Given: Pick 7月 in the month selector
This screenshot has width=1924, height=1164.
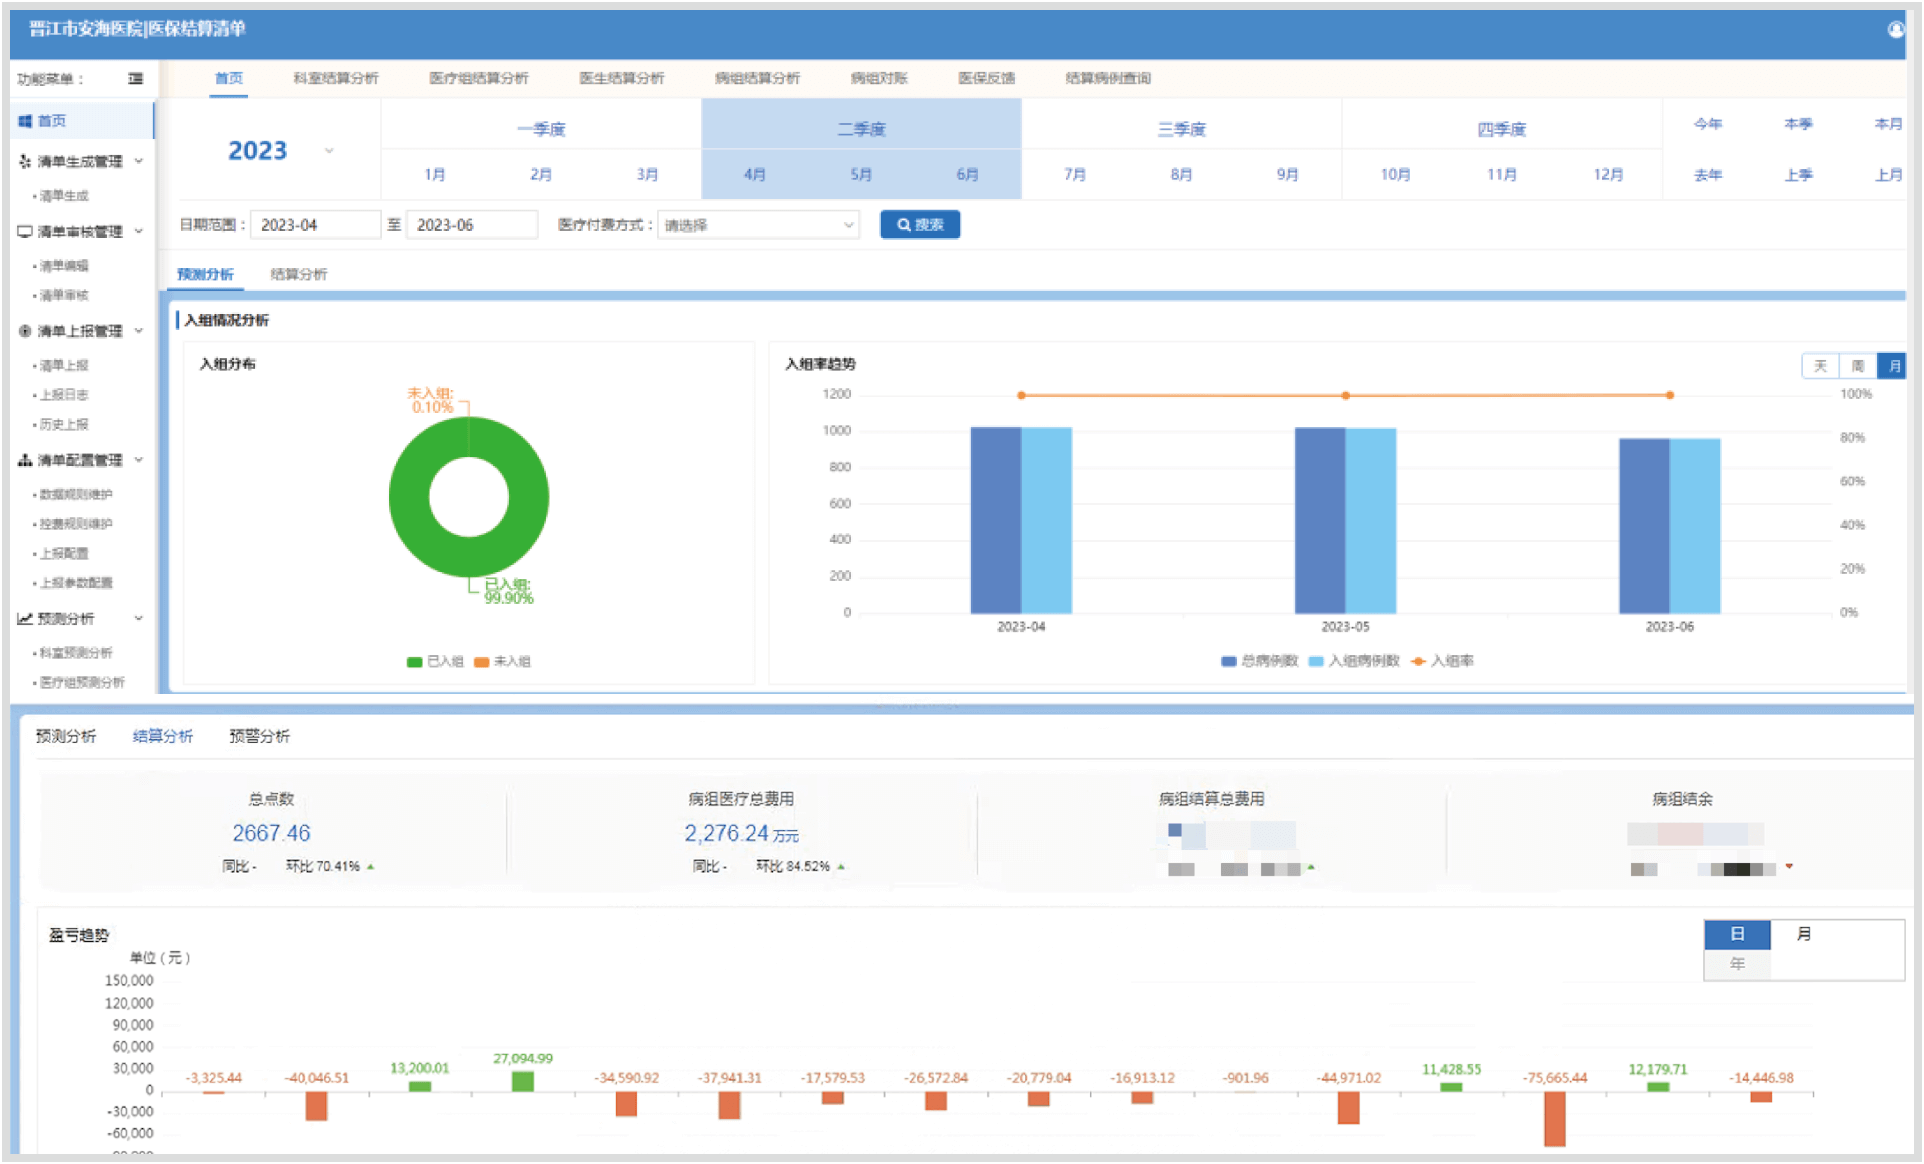Looking at the screenshot, I should [x=1074, y=174].
